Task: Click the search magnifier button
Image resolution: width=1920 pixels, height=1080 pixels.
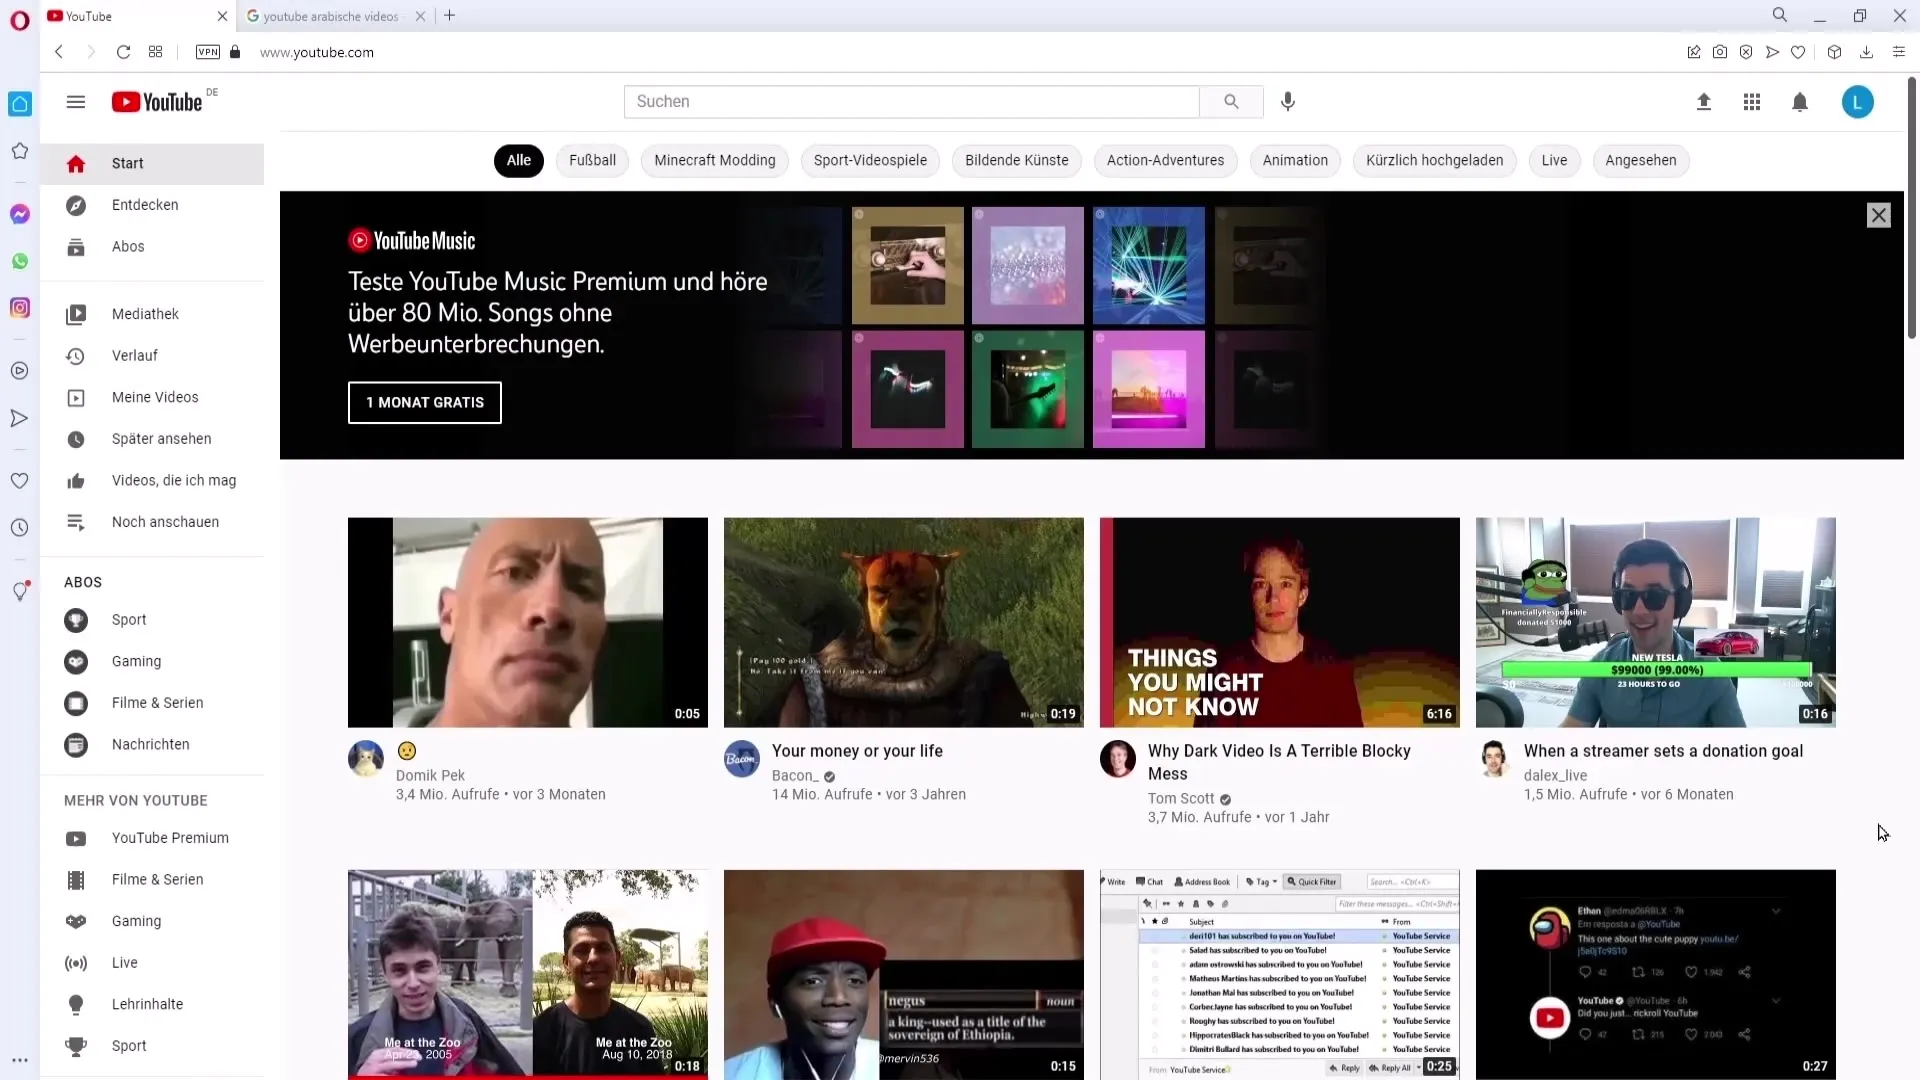Action: pos(1231,102)
